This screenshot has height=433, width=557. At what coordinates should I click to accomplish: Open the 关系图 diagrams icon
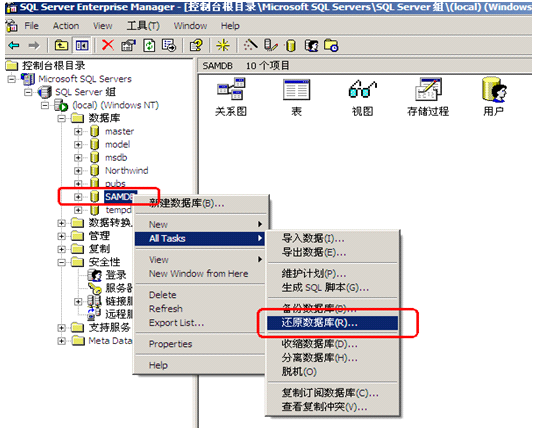(231, 89)
